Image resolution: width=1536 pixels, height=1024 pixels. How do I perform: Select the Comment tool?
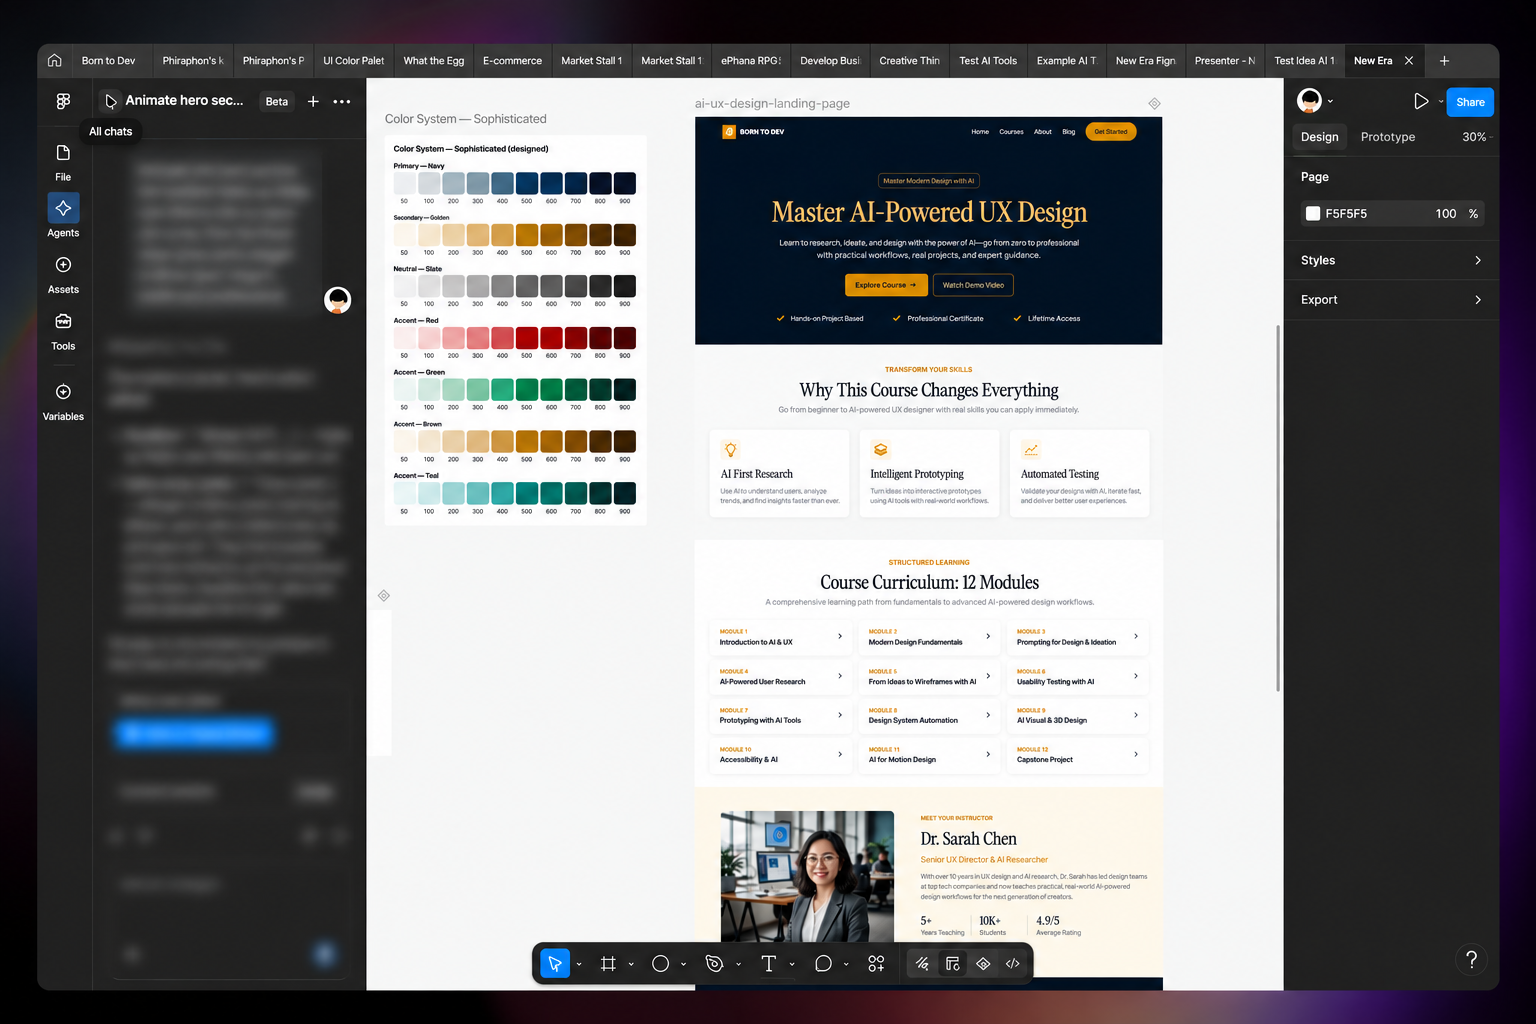coord(823,963)
